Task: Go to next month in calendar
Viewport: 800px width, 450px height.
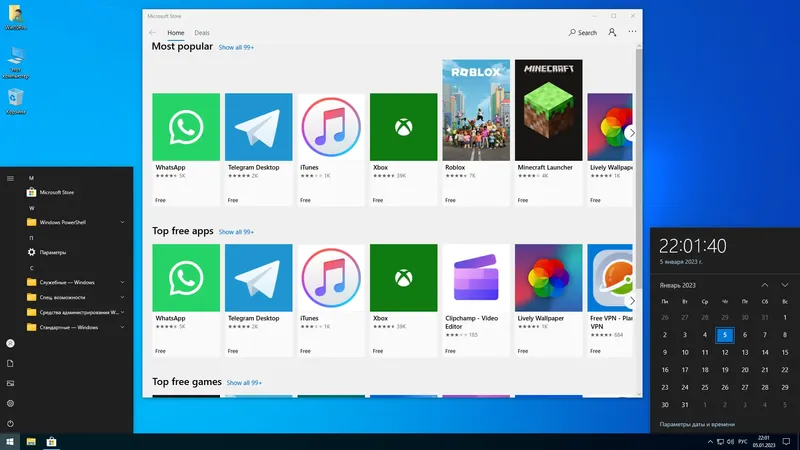Action: point(785,285)
